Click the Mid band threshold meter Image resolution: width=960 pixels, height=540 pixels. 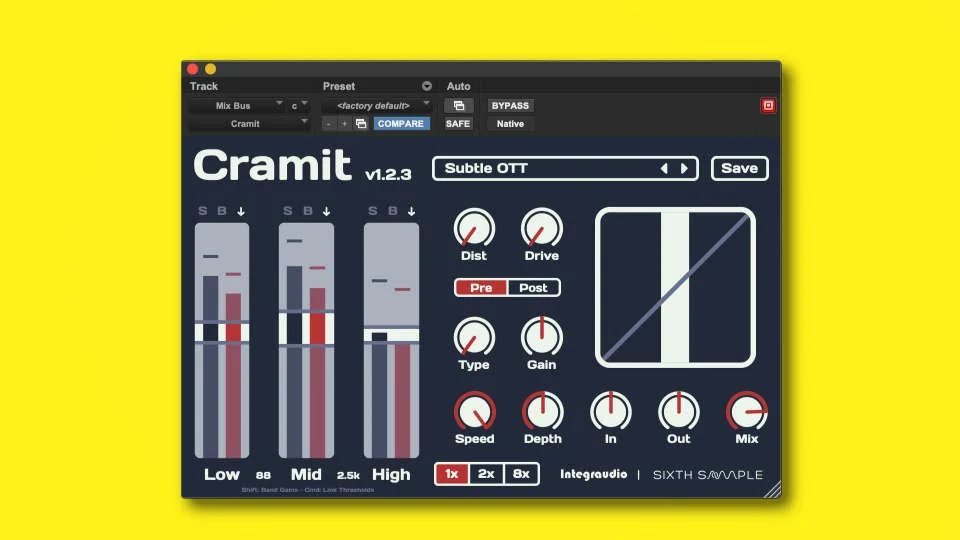pyautogui.click(x=306, y=340)
